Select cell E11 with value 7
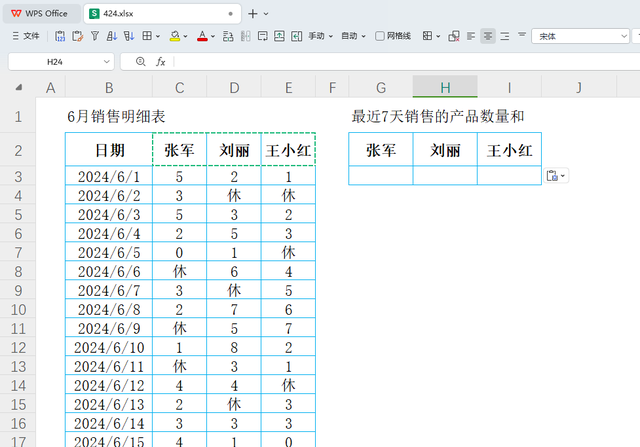Screen dimensions: 640x447 (288, 328)
